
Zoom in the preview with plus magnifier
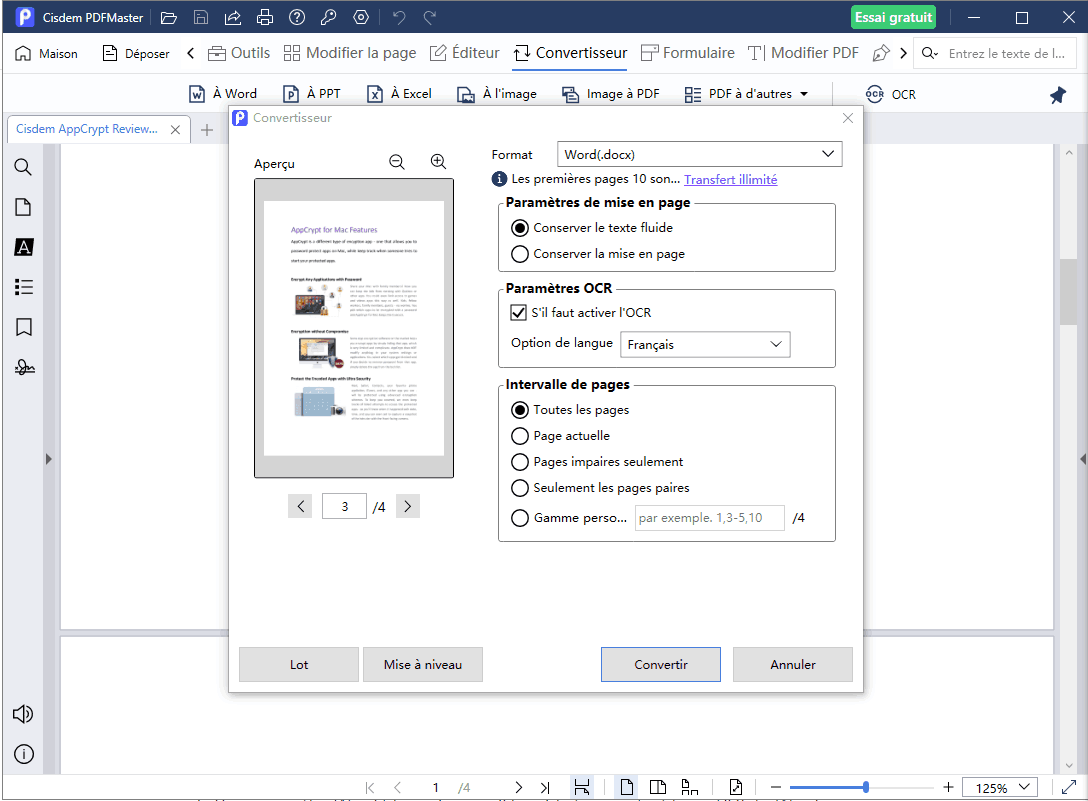click(439, 162)
